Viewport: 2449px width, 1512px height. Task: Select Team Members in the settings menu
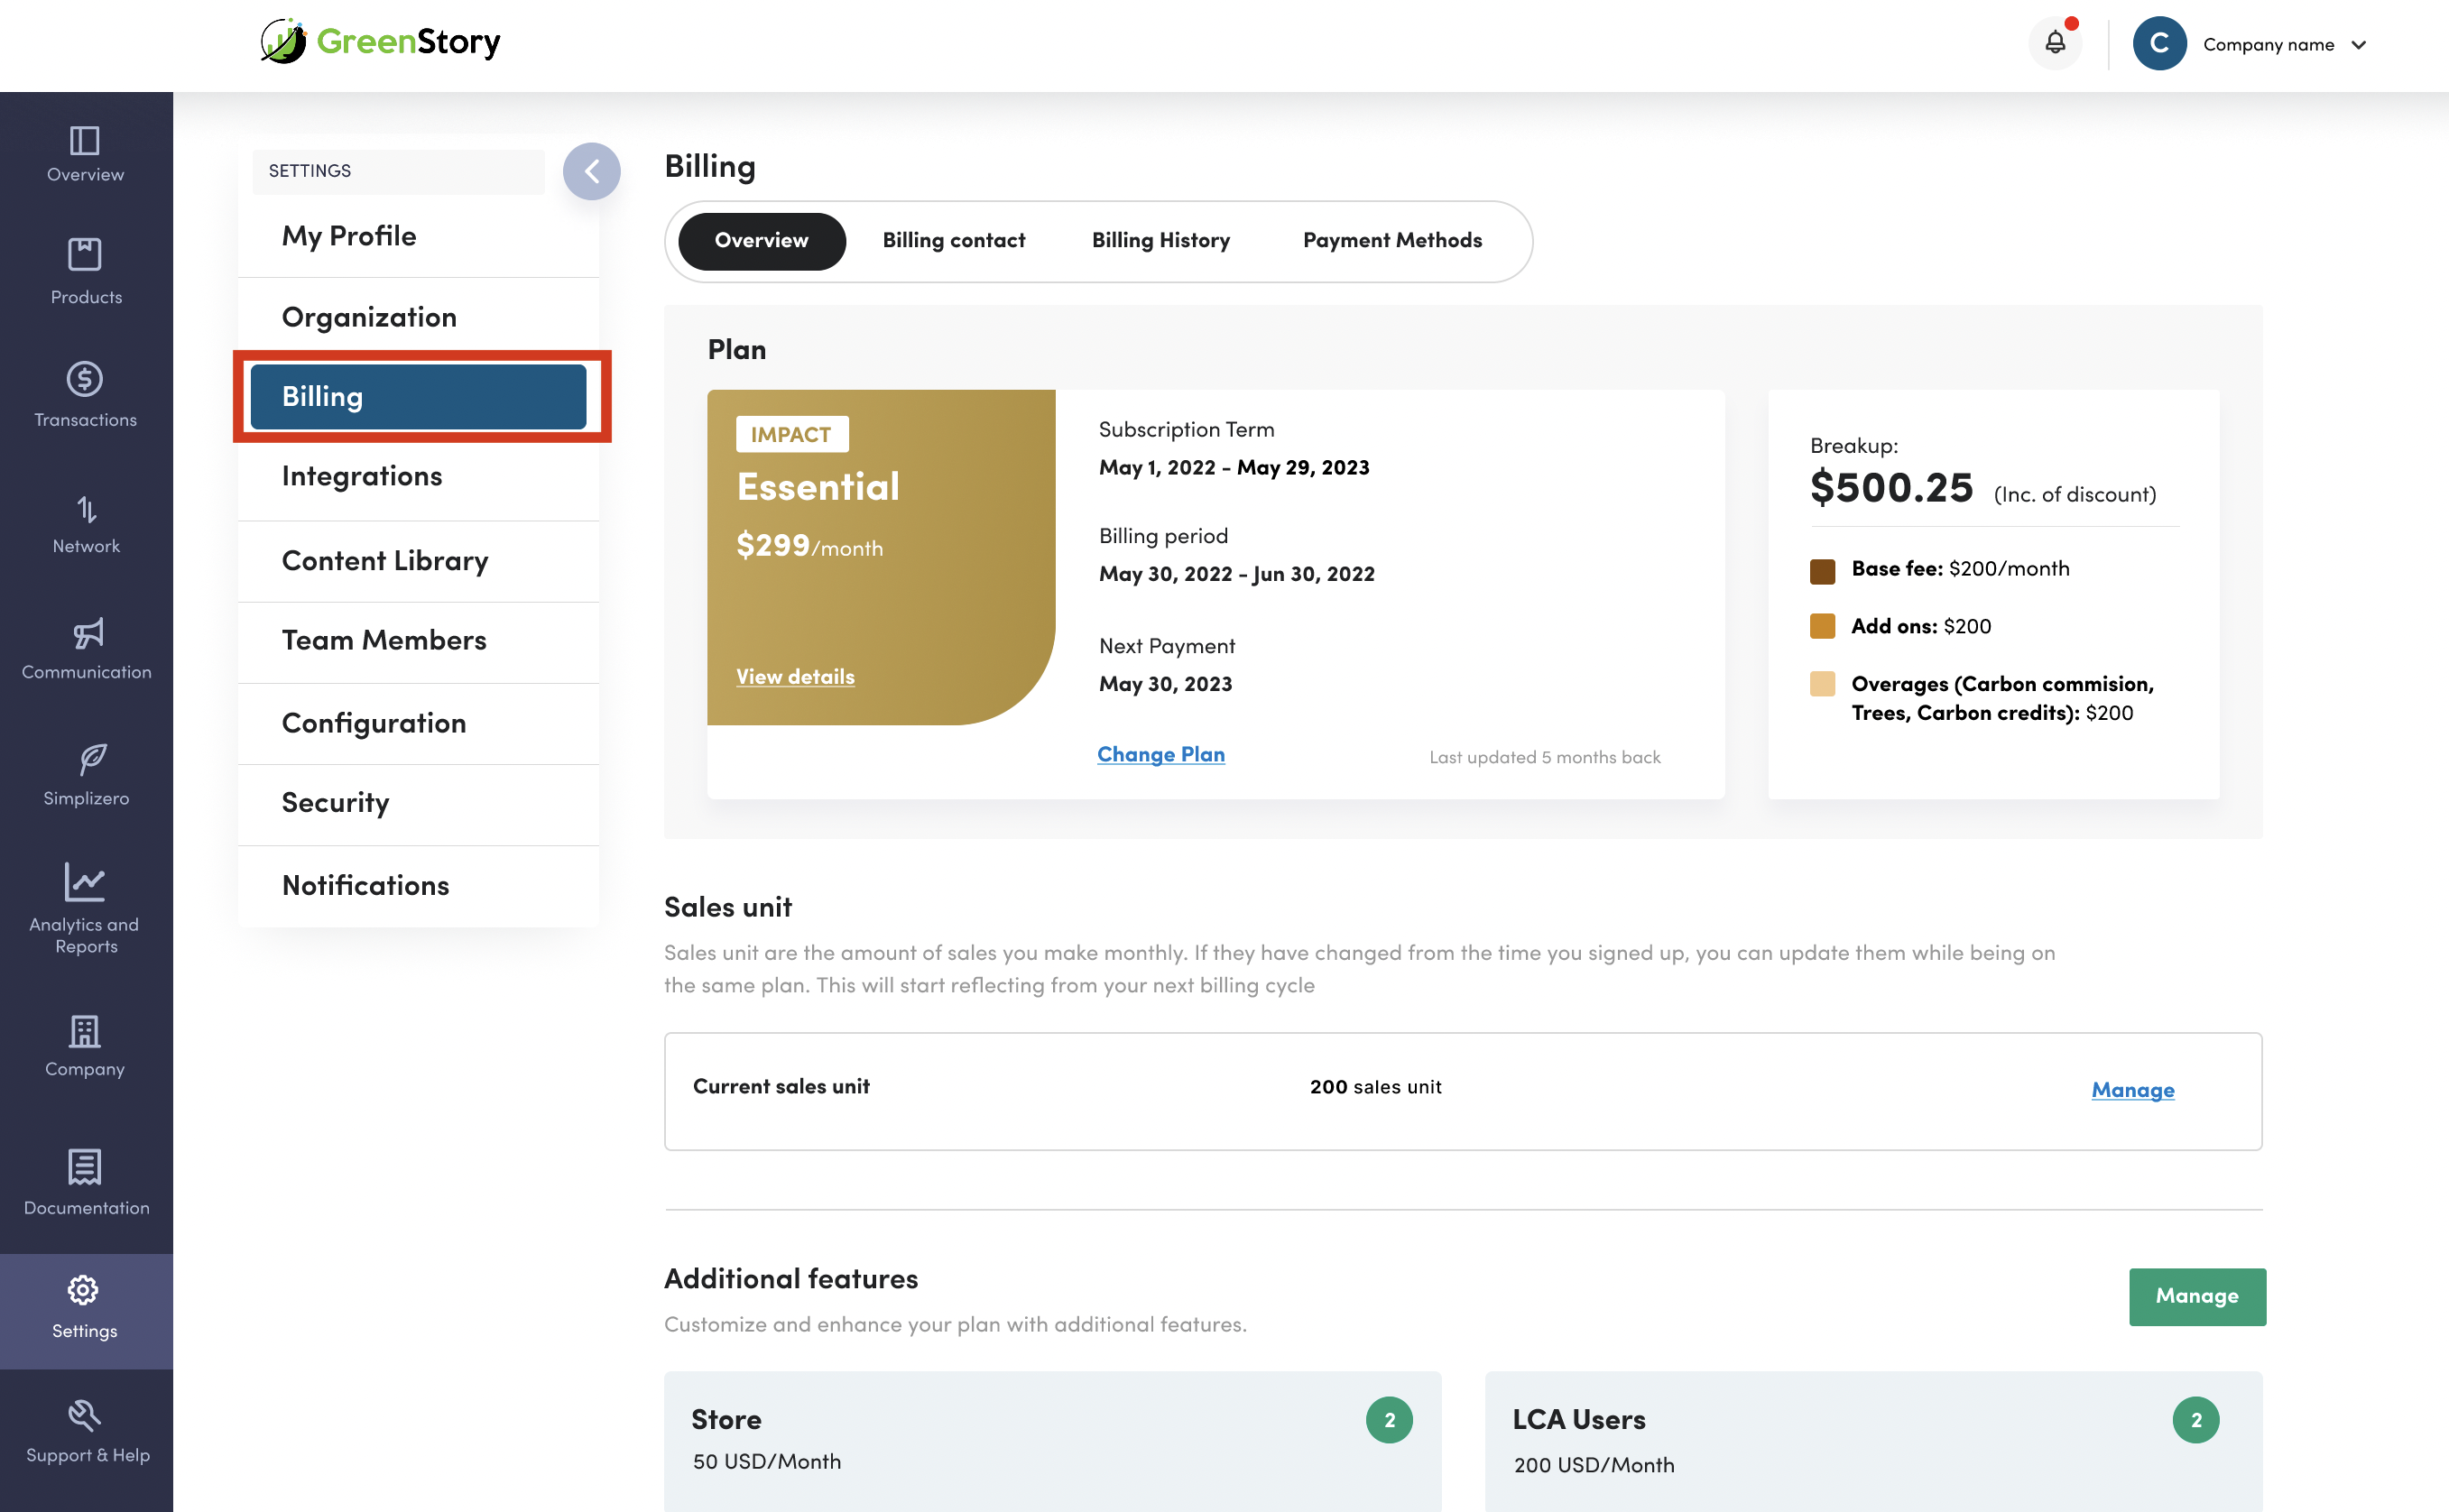click(x=384, y=640)
